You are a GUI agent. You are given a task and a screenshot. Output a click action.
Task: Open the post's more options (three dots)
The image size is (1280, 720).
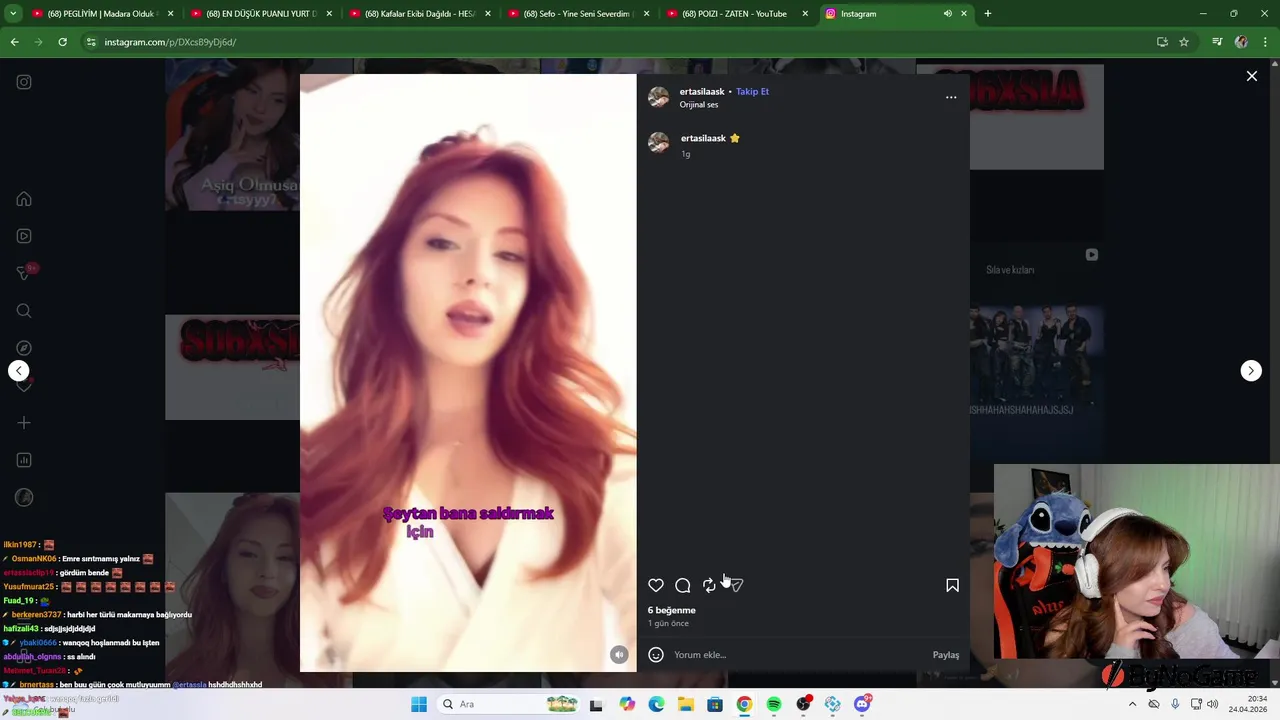tap(951, 97)
